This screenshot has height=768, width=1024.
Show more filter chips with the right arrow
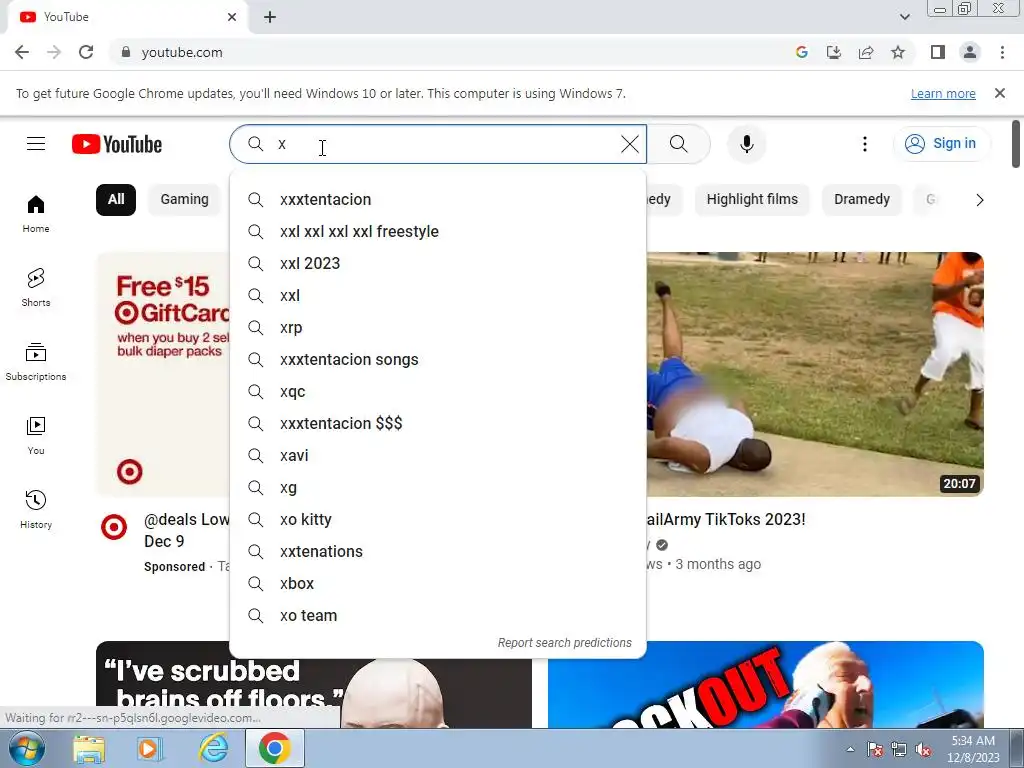(979, 200)
